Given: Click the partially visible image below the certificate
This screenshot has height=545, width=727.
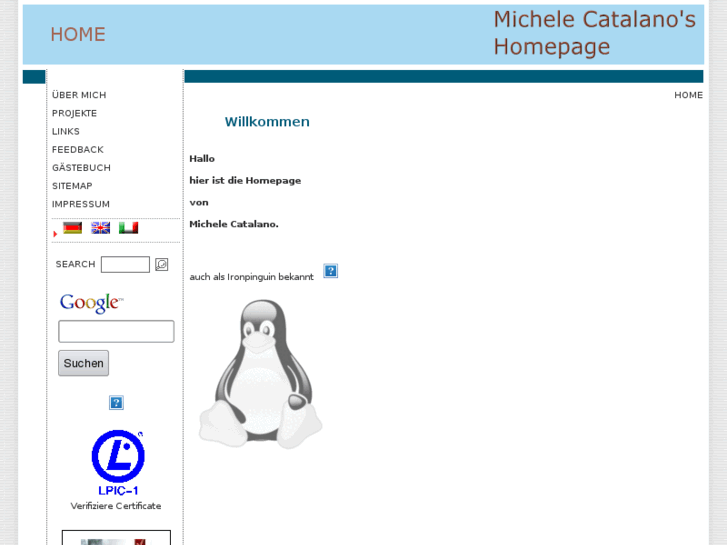Looking at the screenshot, I should (x=116, y=538).
